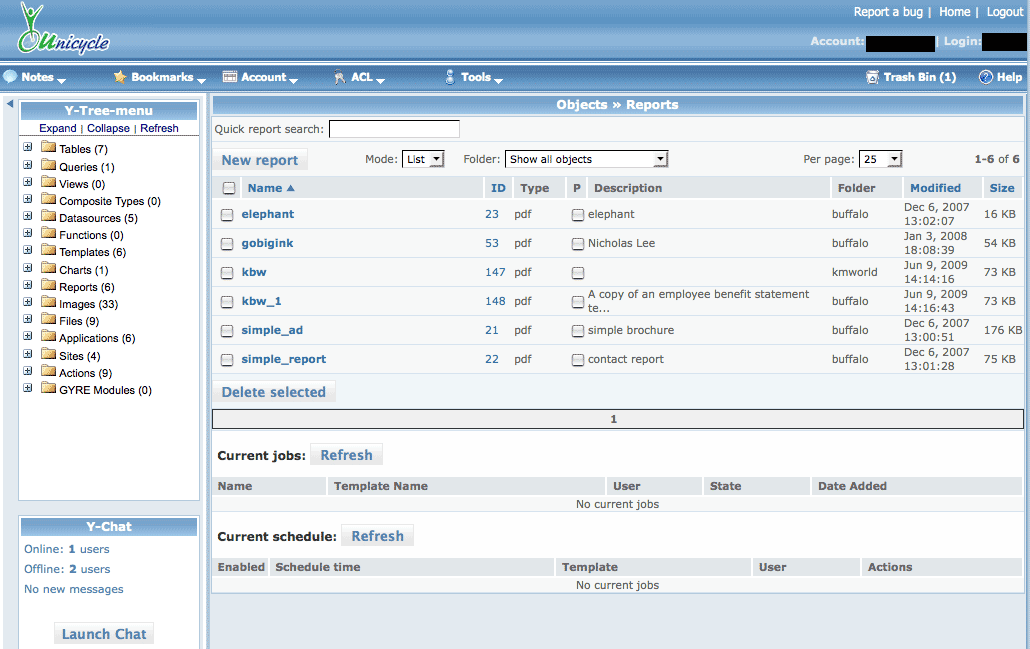
Task: Open the Folder filter dropdown
Action: click(x=586, y=160)
